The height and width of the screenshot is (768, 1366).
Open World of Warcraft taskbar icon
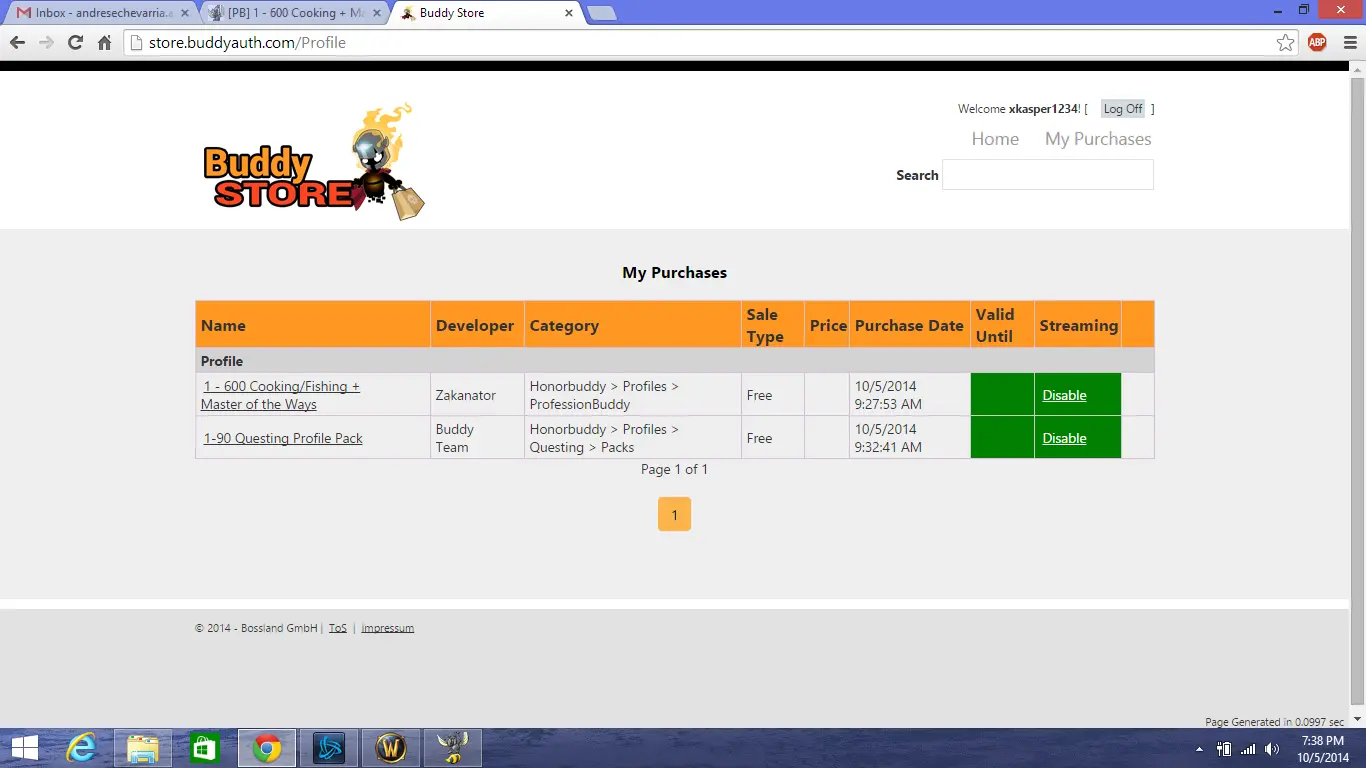click(390, 748)
